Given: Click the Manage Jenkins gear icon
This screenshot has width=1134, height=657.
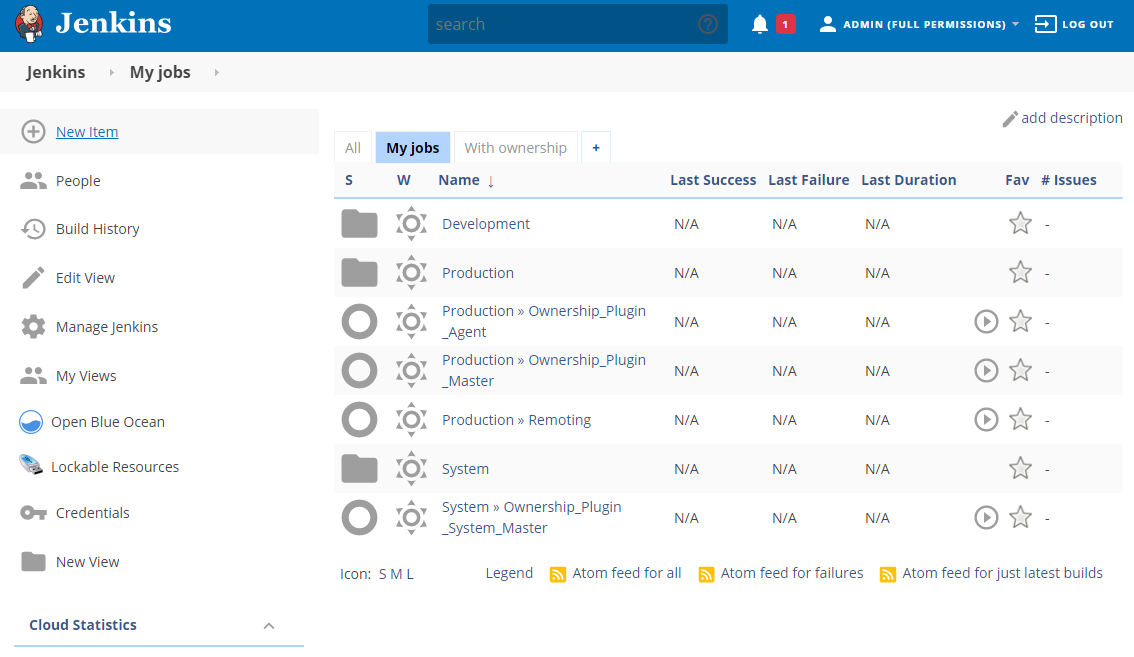Looking at the screenshot, I should pyautogui.click(x=33, y=327).
